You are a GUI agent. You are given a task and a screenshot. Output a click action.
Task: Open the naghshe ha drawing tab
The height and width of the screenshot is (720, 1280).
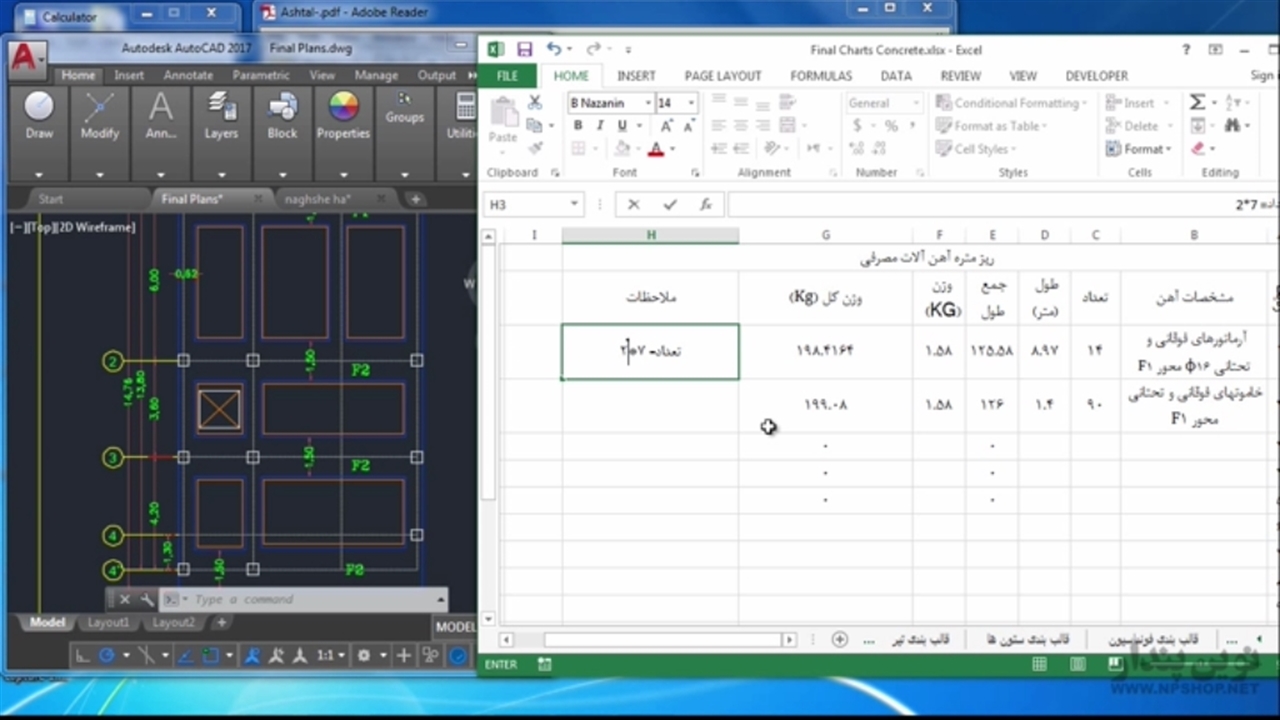[x=318, y=199]
